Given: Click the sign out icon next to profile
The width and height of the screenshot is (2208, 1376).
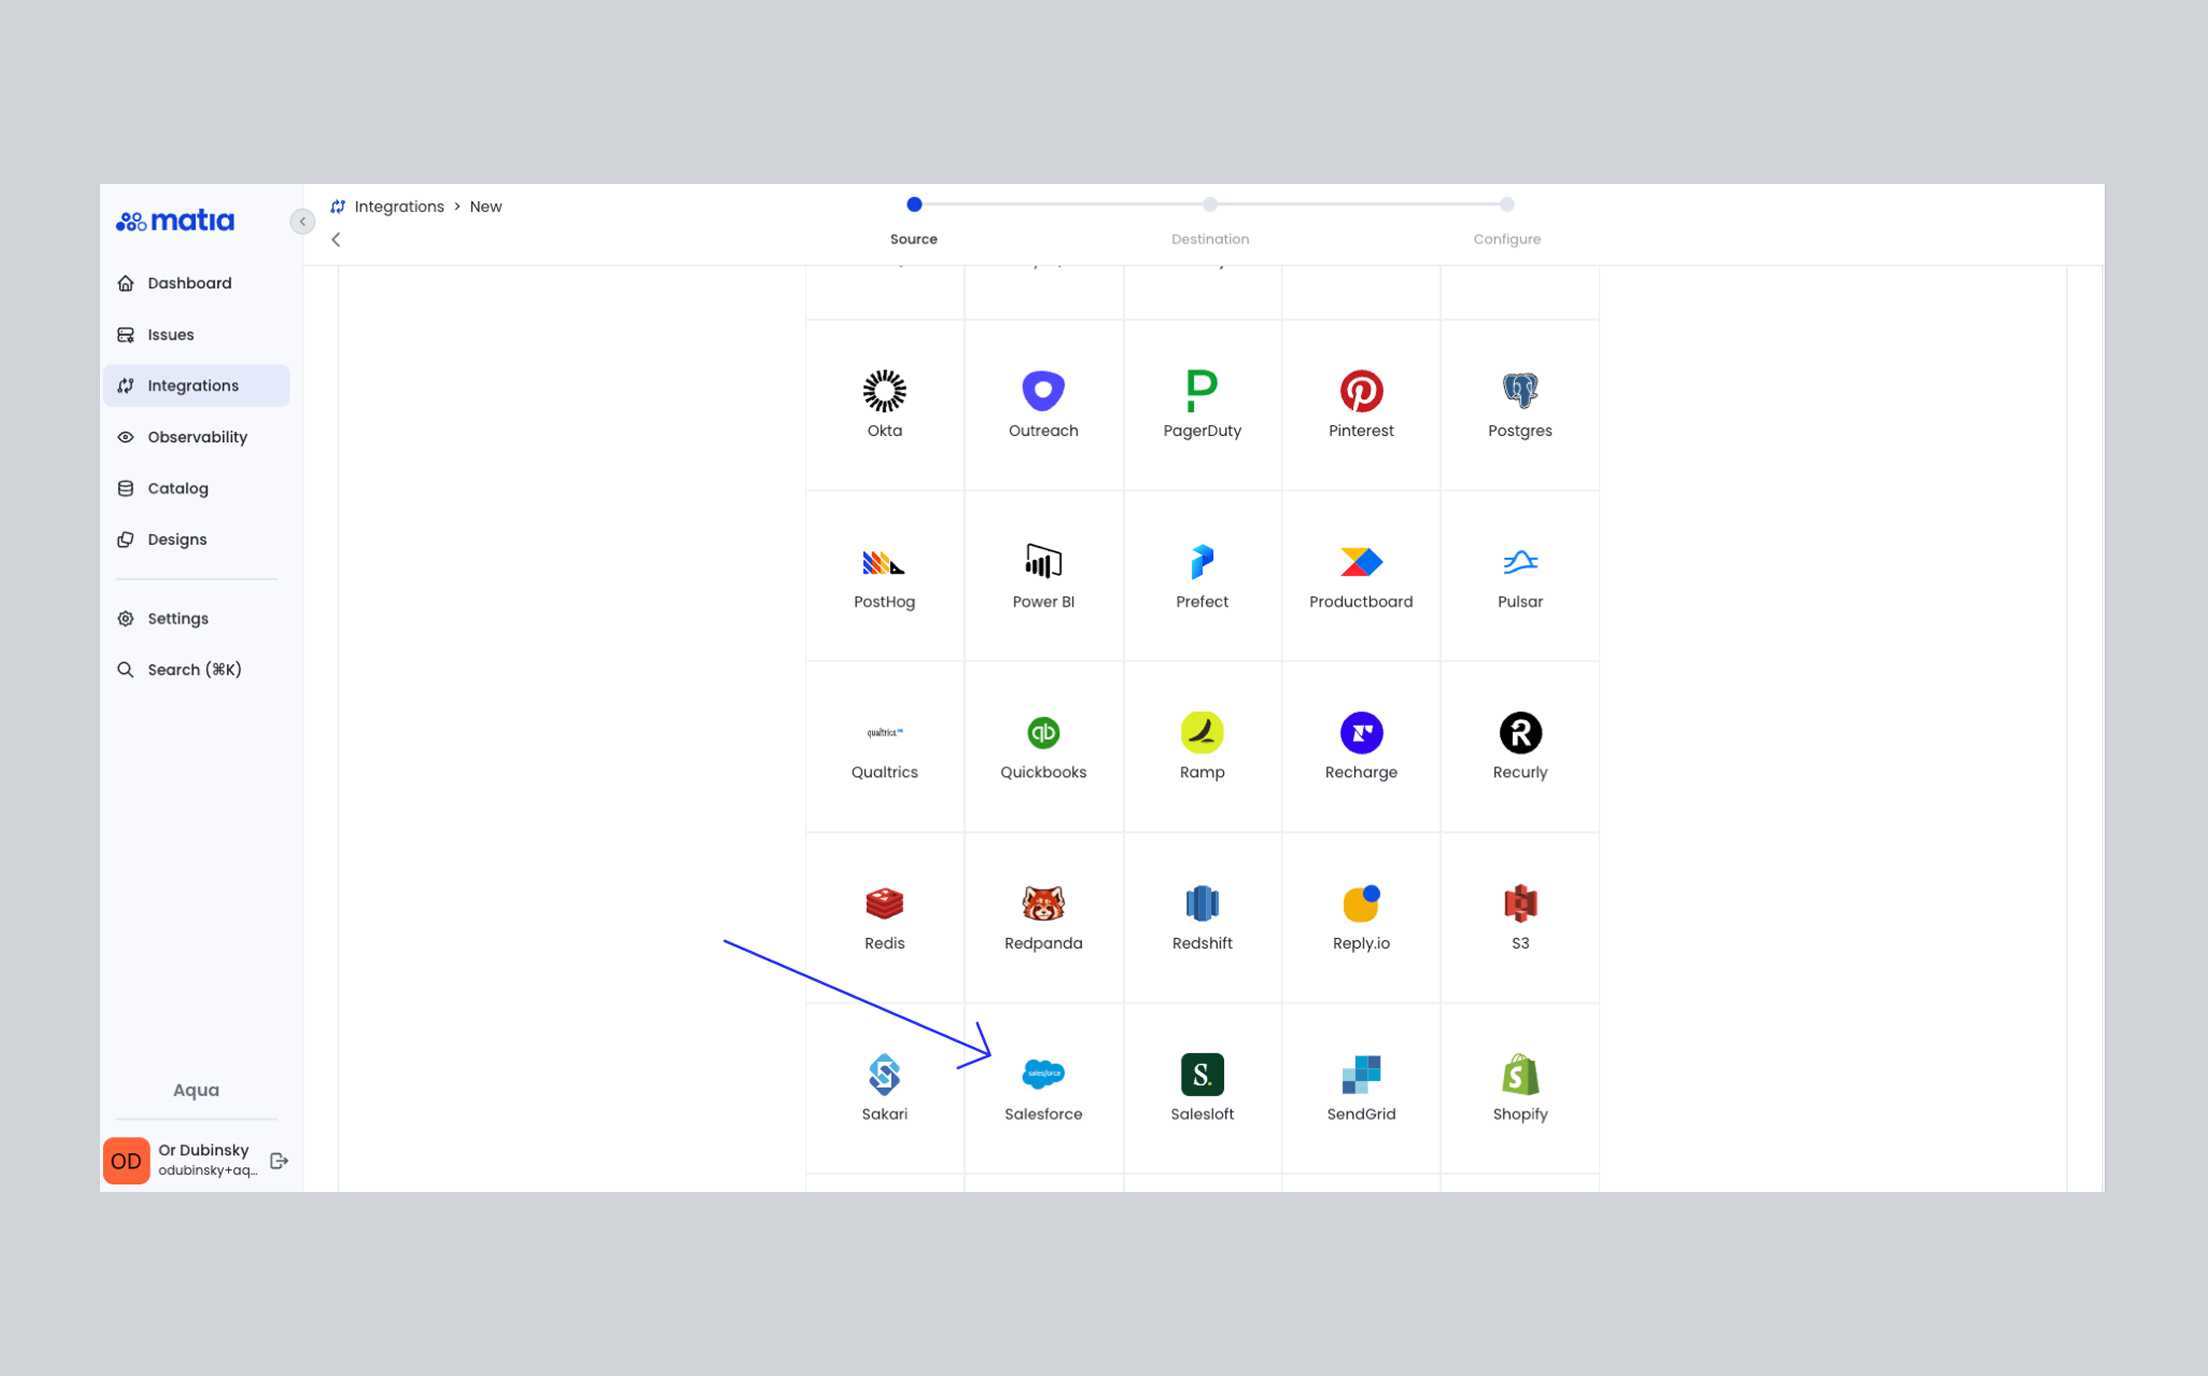Looking at the screenshot, I should pos(278,1160).
